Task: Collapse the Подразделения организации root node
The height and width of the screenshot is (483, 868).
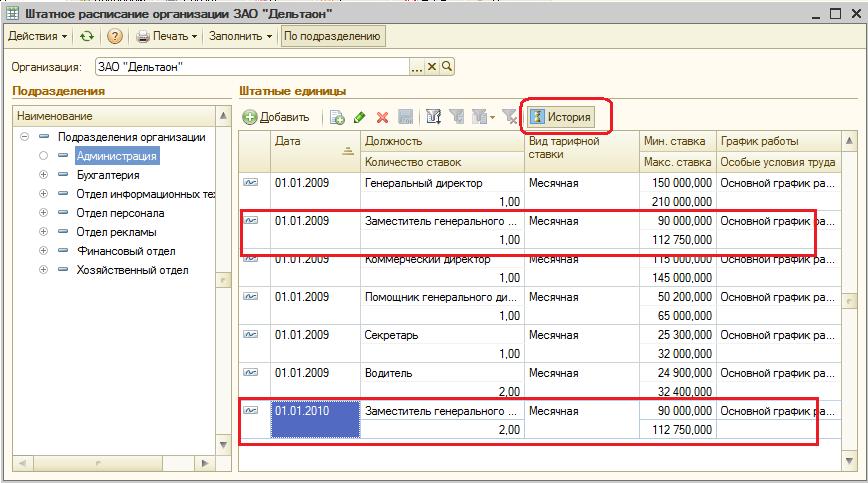Action: click(24, 137)
